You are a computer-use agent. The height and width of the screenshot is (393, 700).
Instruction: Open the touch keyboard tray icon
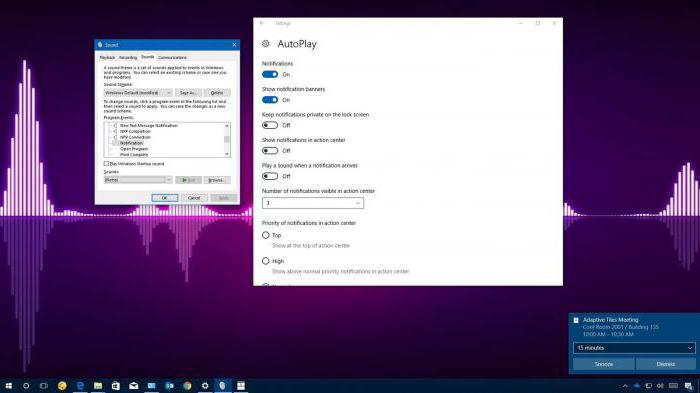coord(673,386)
